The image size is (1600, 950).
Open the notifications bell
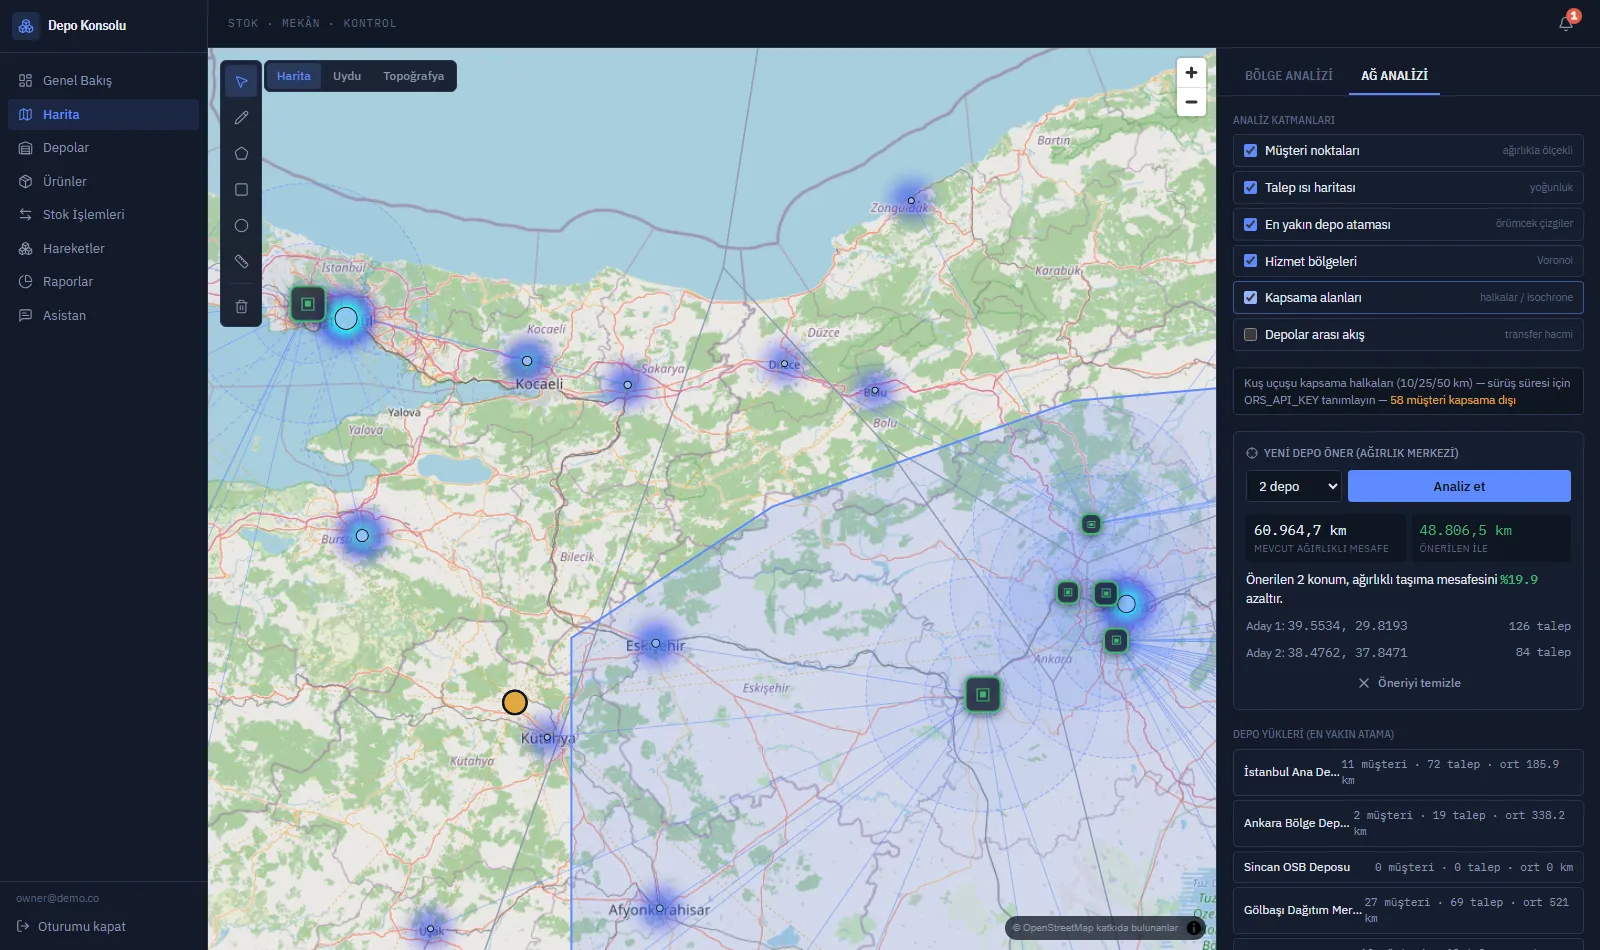coord(1566,23)
